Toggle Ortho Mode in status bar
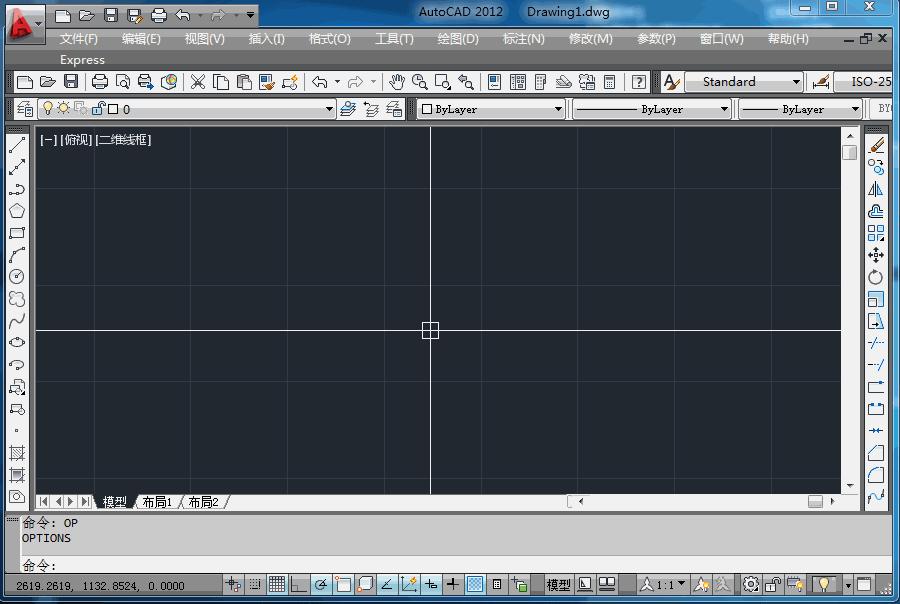This screenshot has width=900, height=604. pyautogui.click(x=299, y=584)
